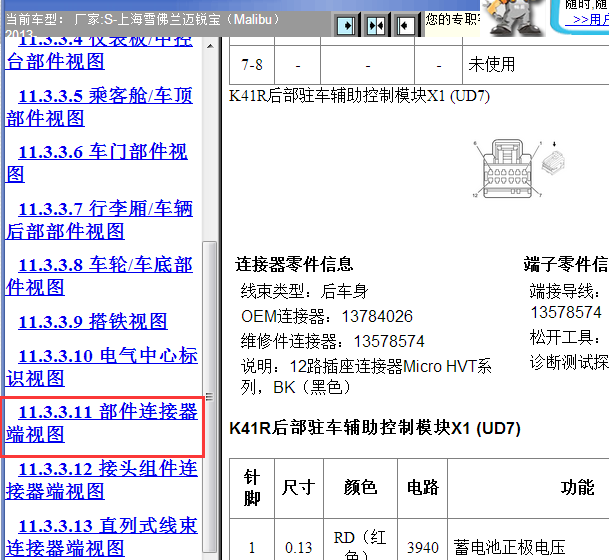Viewport: 609px width, 560px height.
Task: Click the 3940 circuit cell
Action: [x=423, y=548]
